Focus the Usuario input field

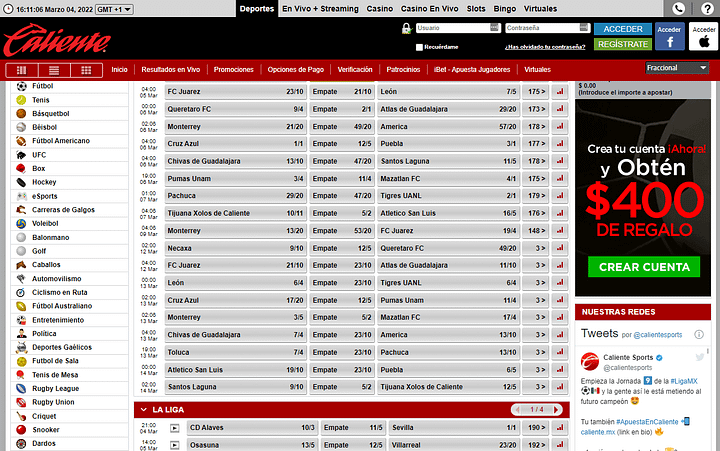pos(458,28)
